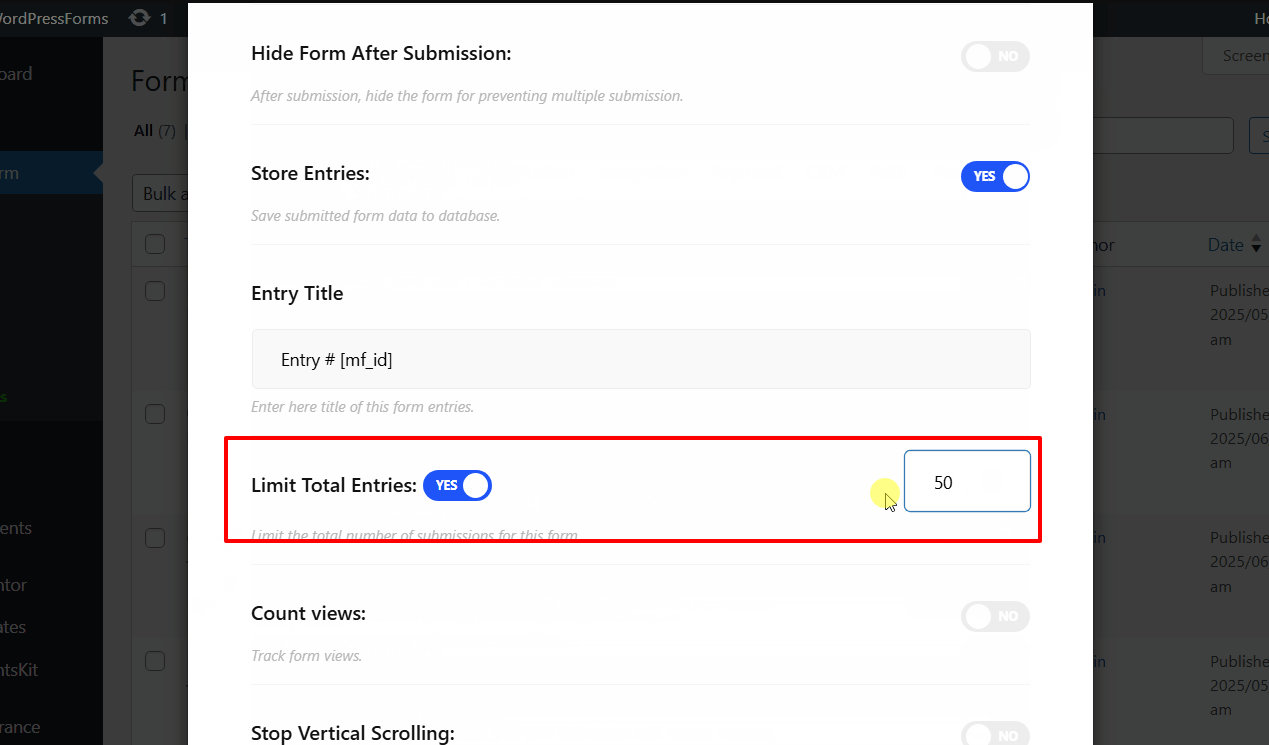1269x745 pixels.
Task: Enable the Hide Form After Submission toggle
Action: tap(995, 57)
